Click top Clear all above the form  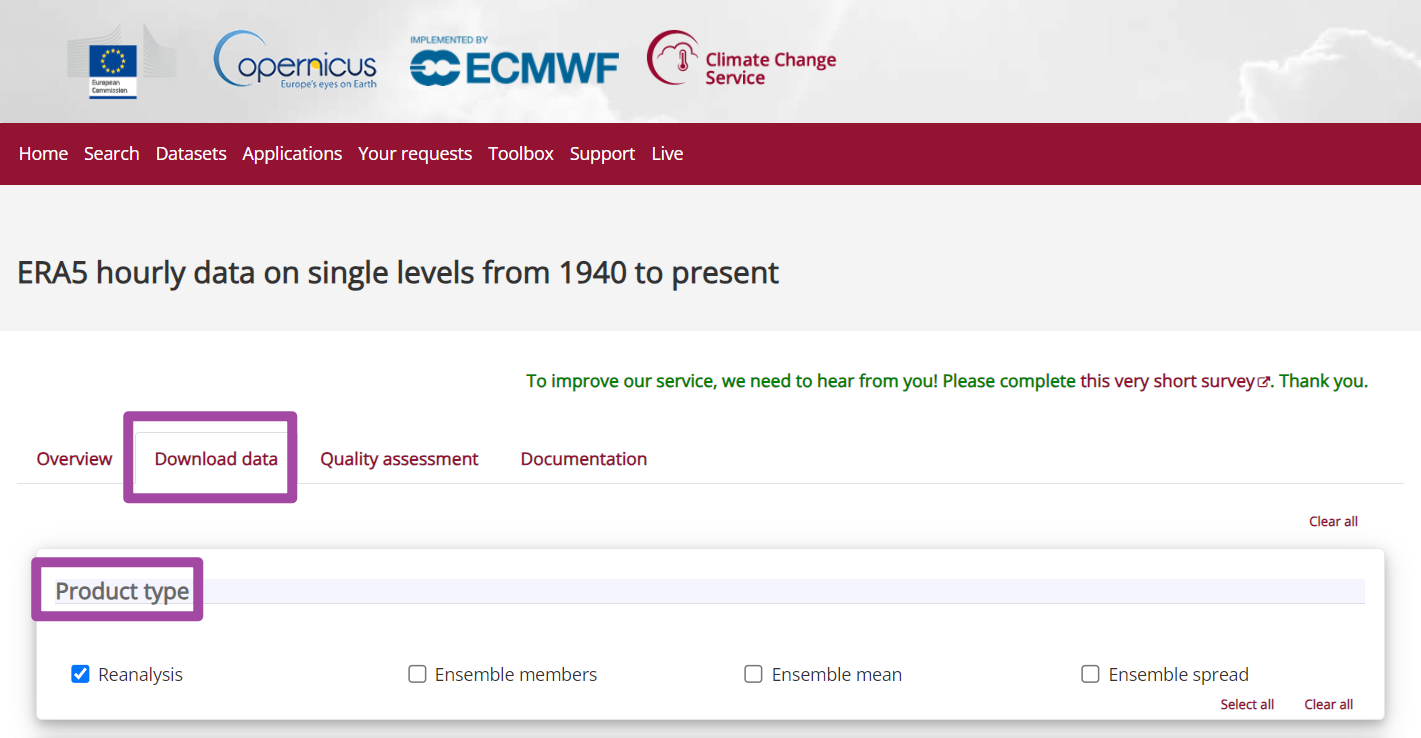1334,521
